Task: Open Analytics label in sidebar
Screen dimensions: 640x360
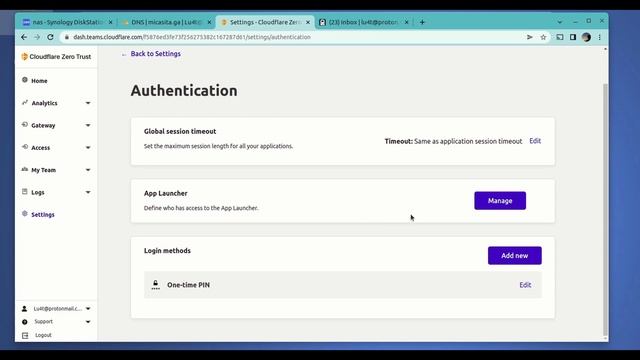Action: (44, 103)
